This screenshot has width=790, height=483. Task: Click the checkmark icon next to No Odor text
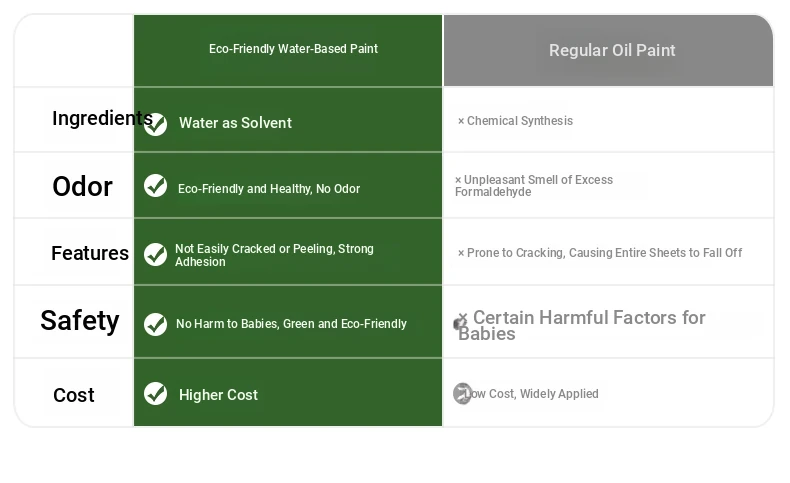coord(155,186)
